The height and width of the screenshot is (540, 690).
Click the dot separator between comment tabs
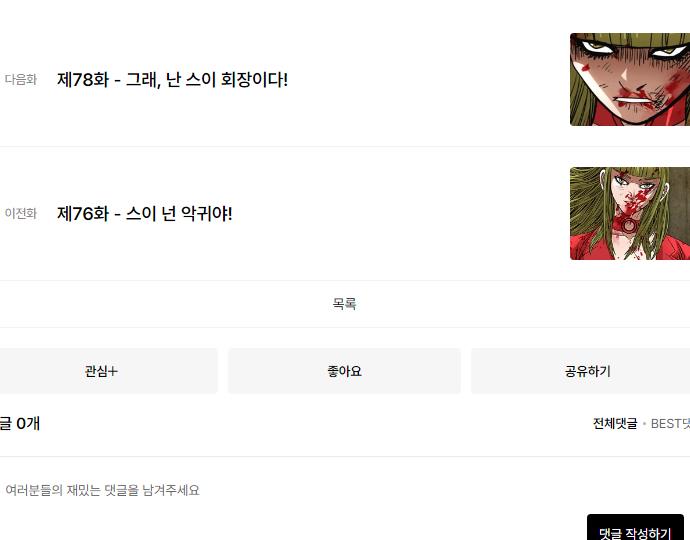[x=644, y=424]
